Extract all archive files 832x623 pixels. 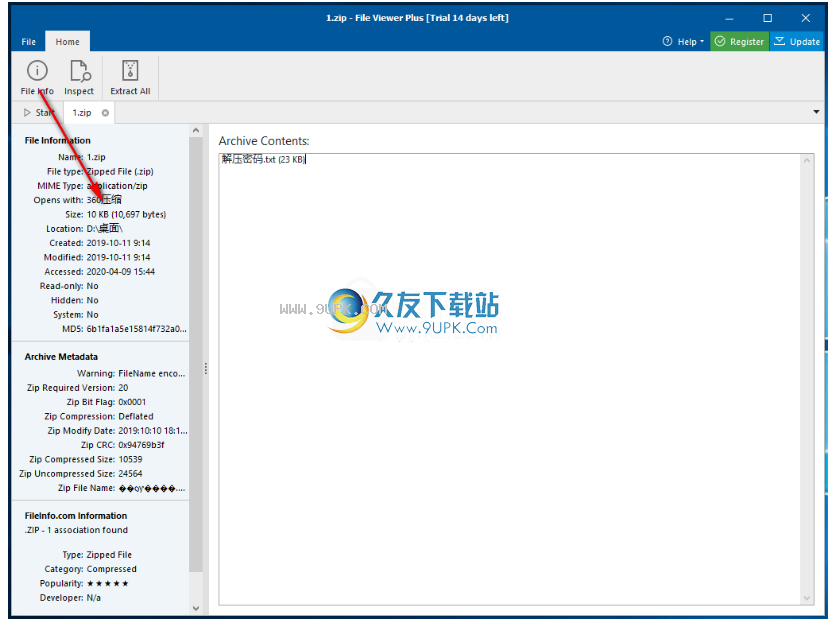point(130,77)
